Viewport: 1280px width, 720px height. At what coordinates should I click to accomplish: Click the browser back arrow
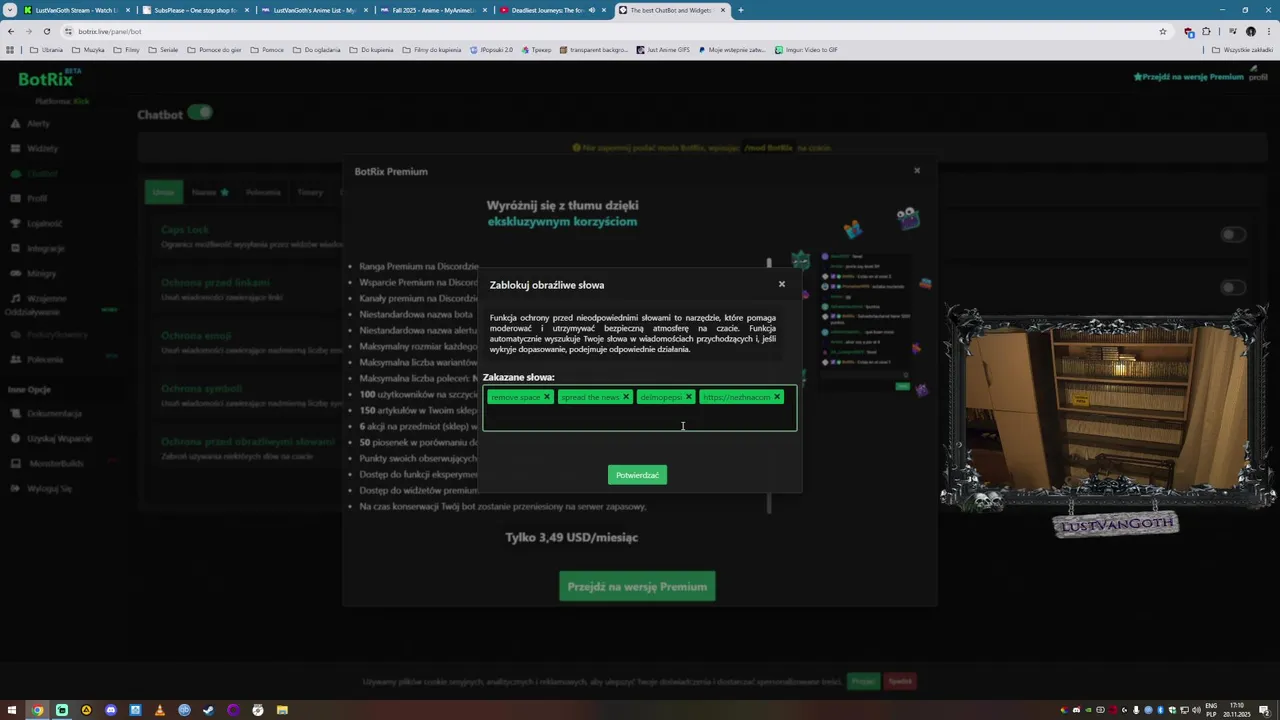tap(10, 31)
